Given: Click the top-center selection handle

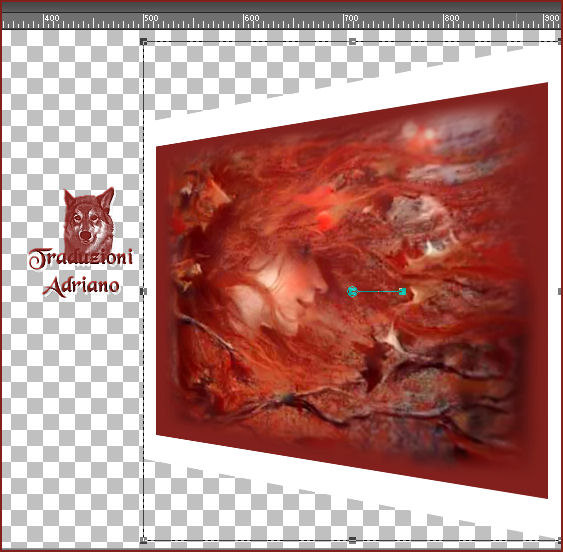Looking at the screenshot, I should click(x=352, y=41).
